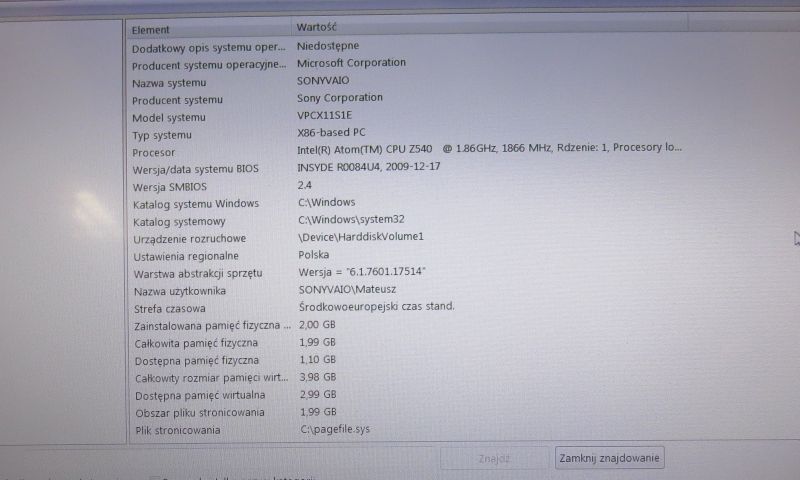The height and width of the screenshot is (480, 800).
Task: Select the Obszar pliku stronicowania label
Action: coord(200,413)
